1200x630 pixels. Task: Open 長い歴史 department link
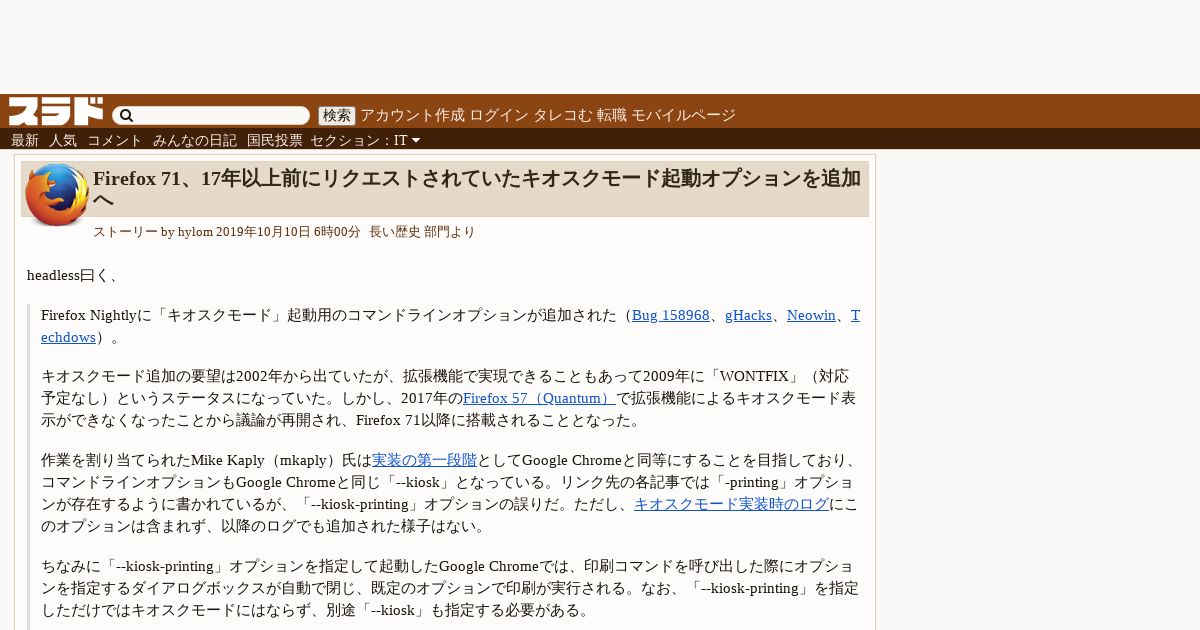pos(394,232)
